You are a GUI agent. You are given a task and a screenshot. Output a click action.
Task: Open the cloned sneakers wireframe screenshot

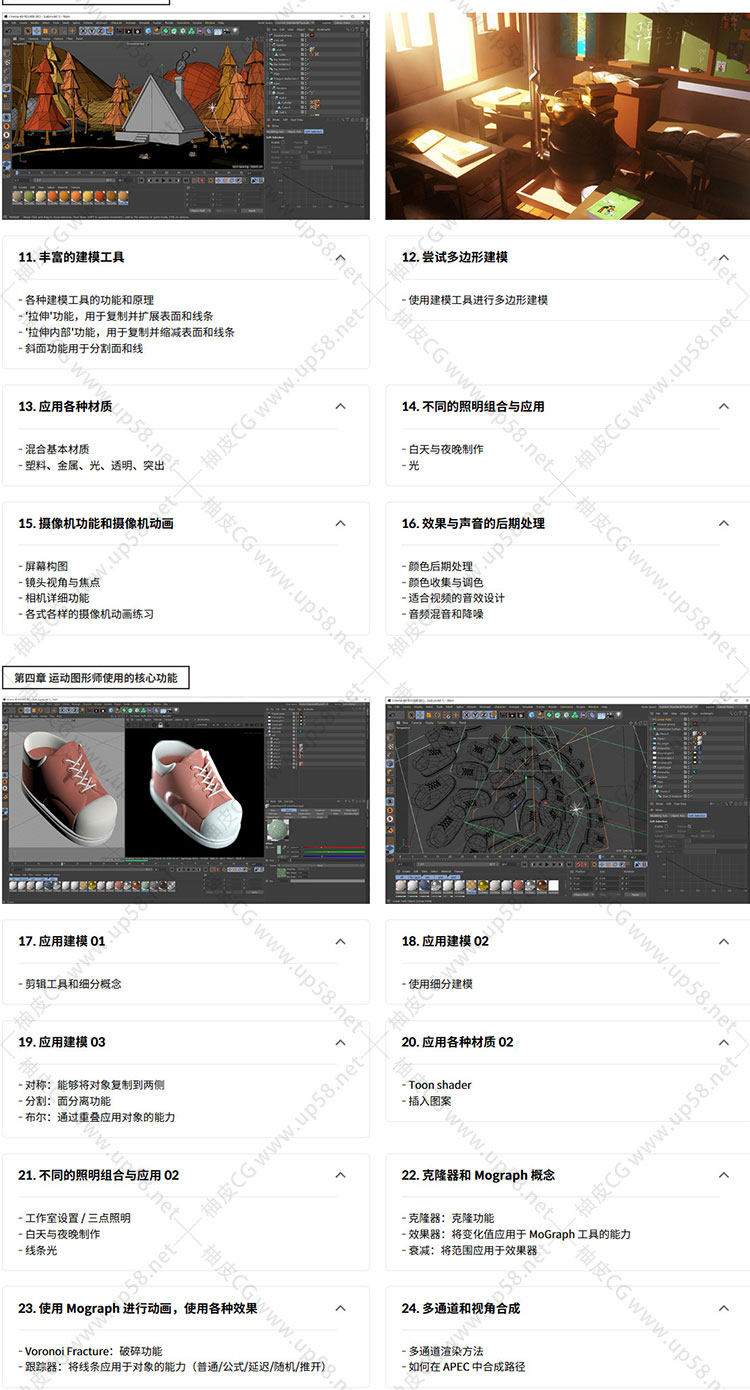click(568, 800)
